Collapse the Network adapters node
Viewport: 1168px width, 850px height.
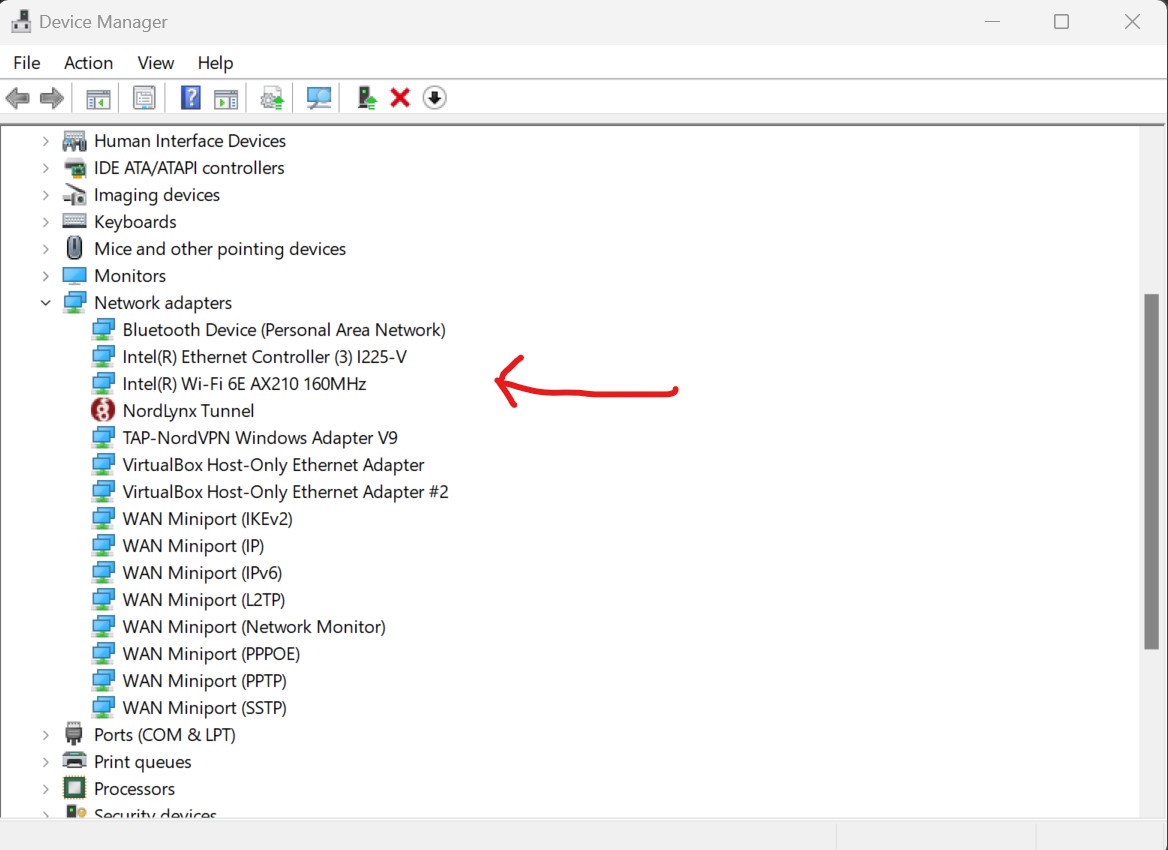click(x=45, y=302)
